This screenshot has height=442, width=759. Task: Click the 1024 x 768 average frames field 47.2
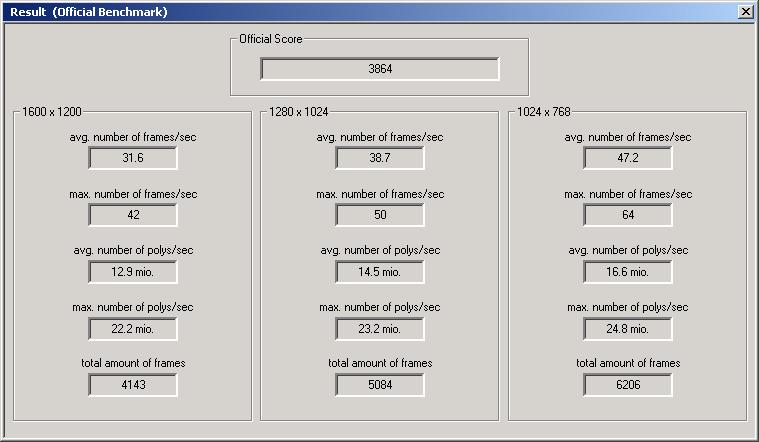pos(628,158)
